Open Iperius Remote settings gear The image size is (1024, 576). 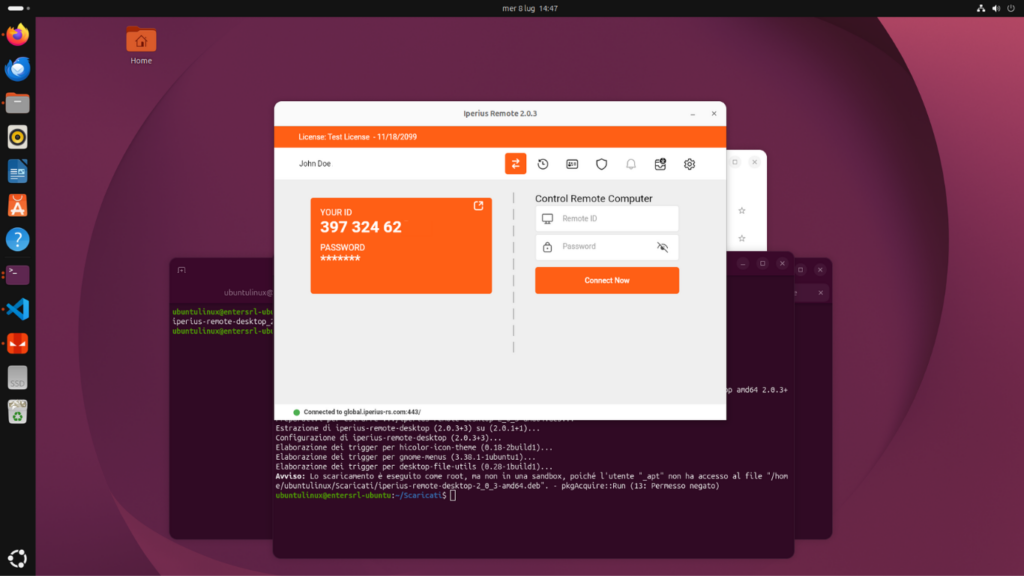click(x=690, y=164)
